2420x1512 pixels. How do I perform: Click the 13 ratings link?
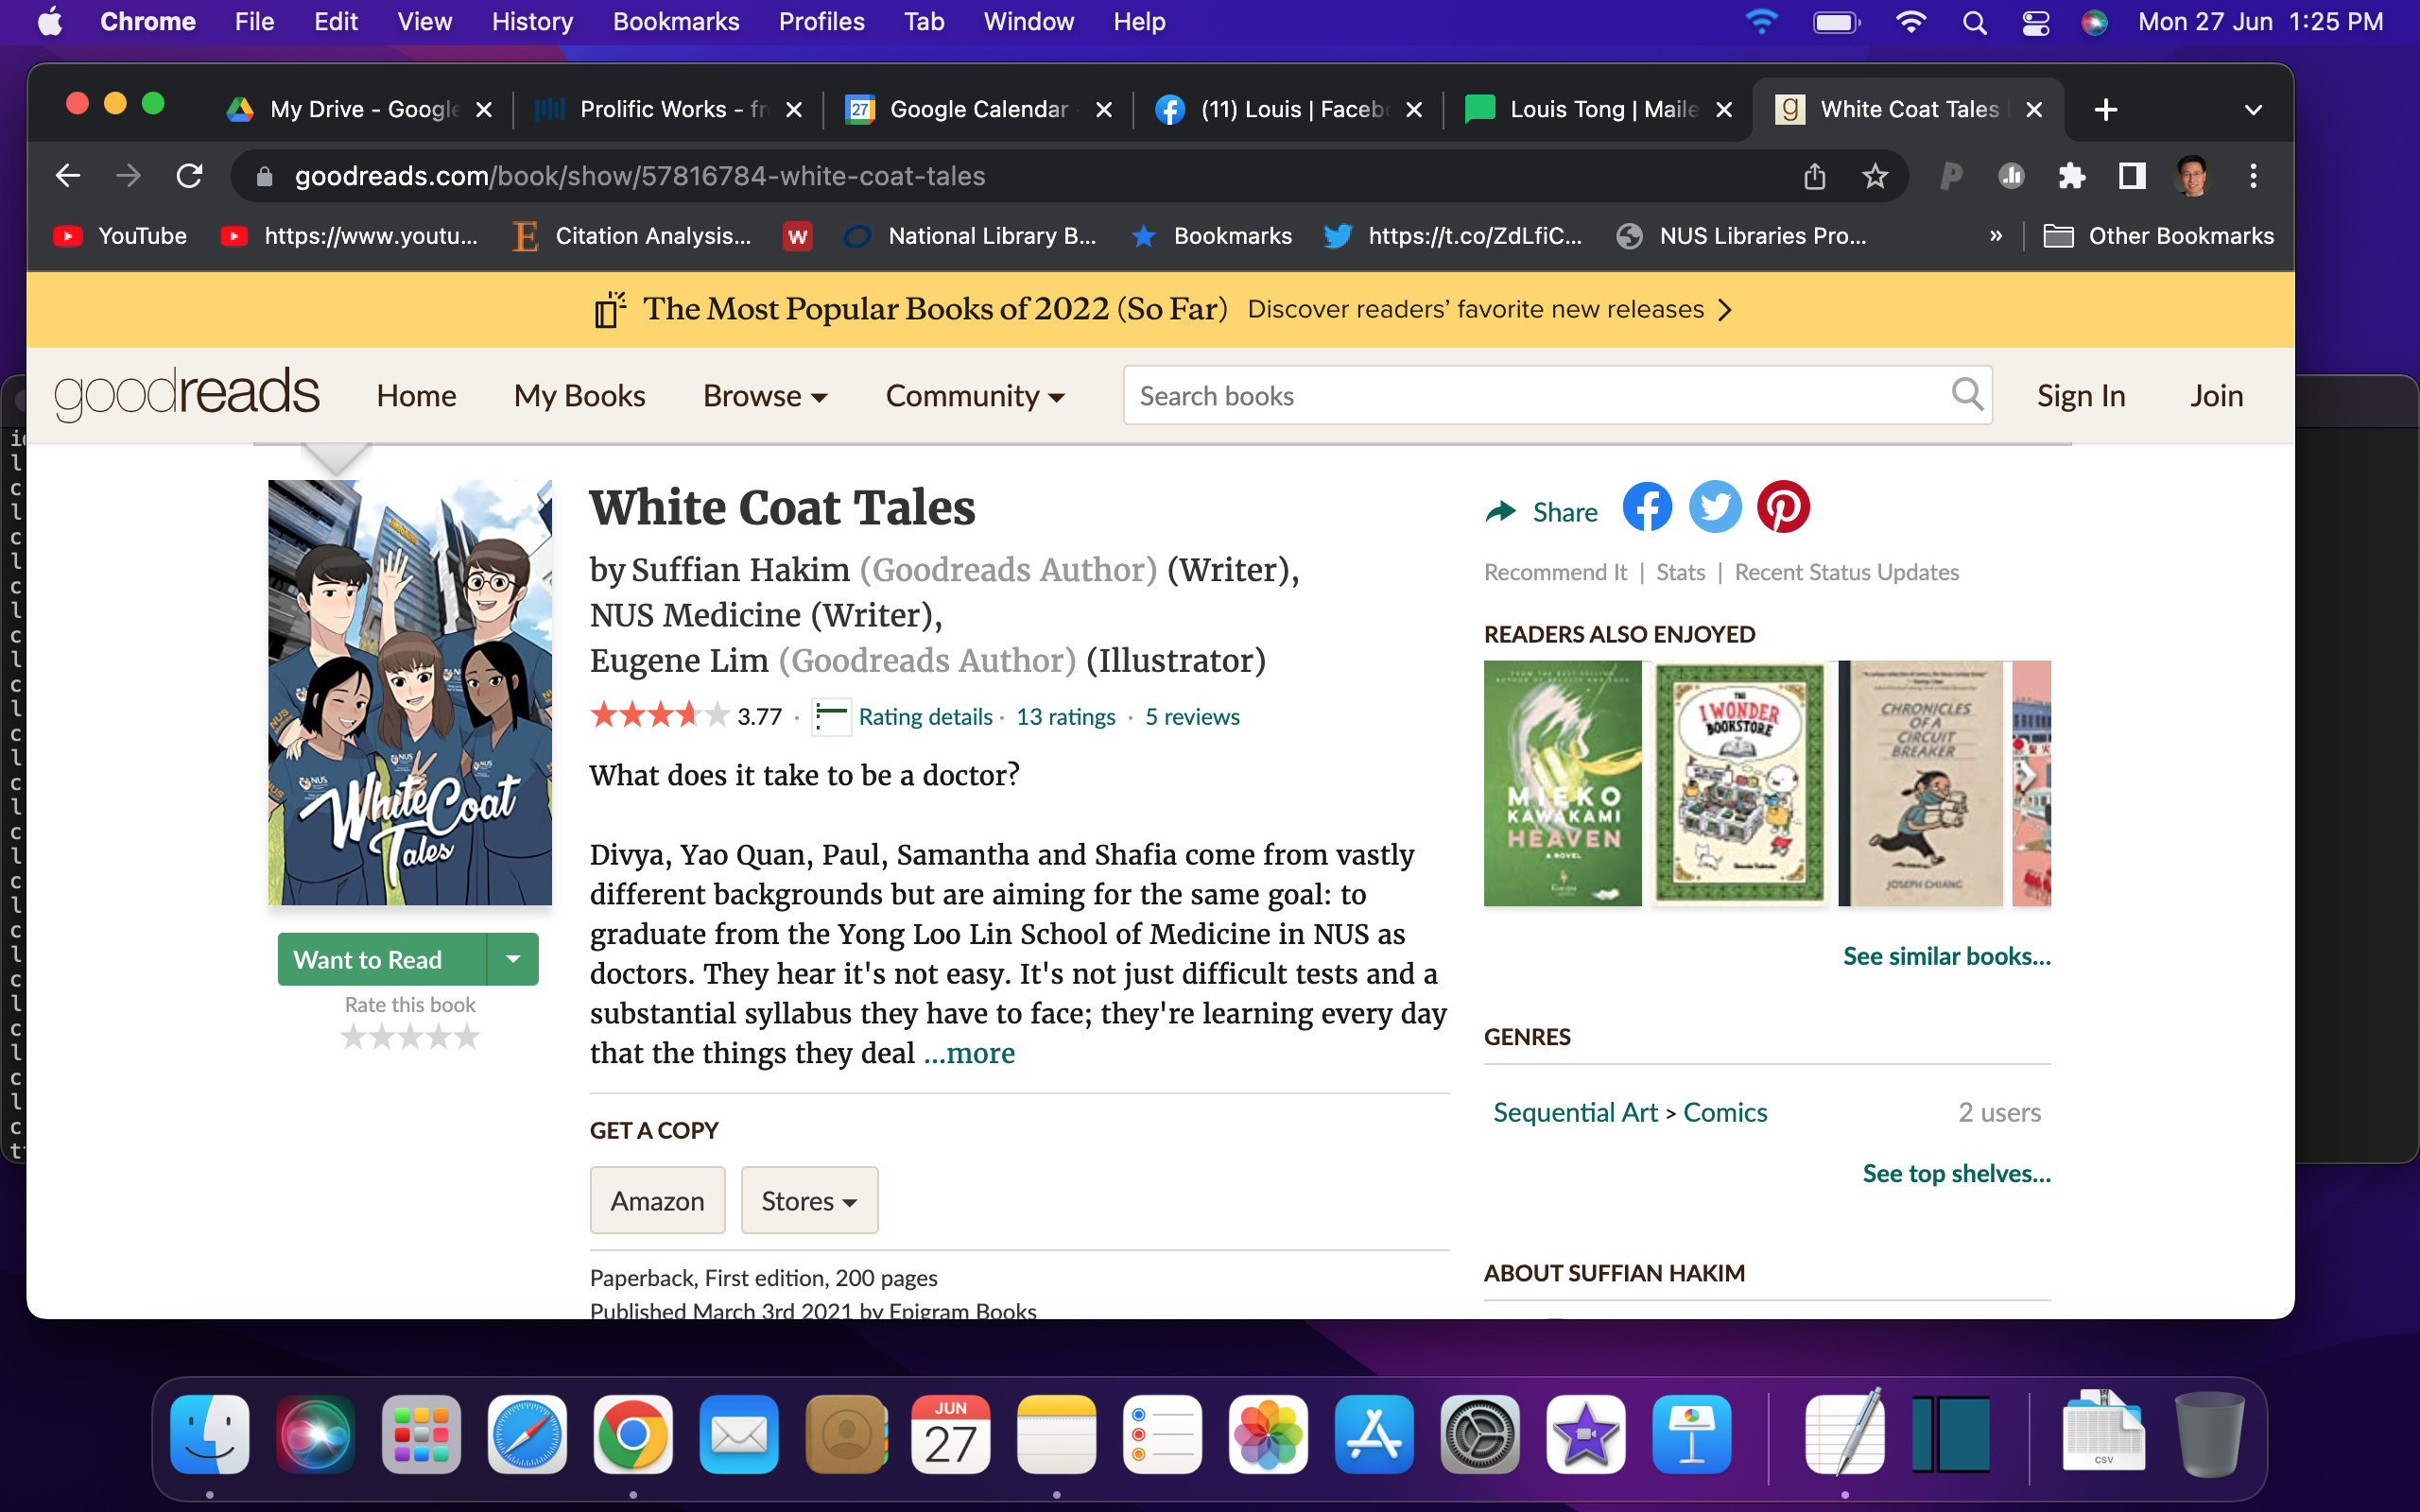(x=1065, y=717)
